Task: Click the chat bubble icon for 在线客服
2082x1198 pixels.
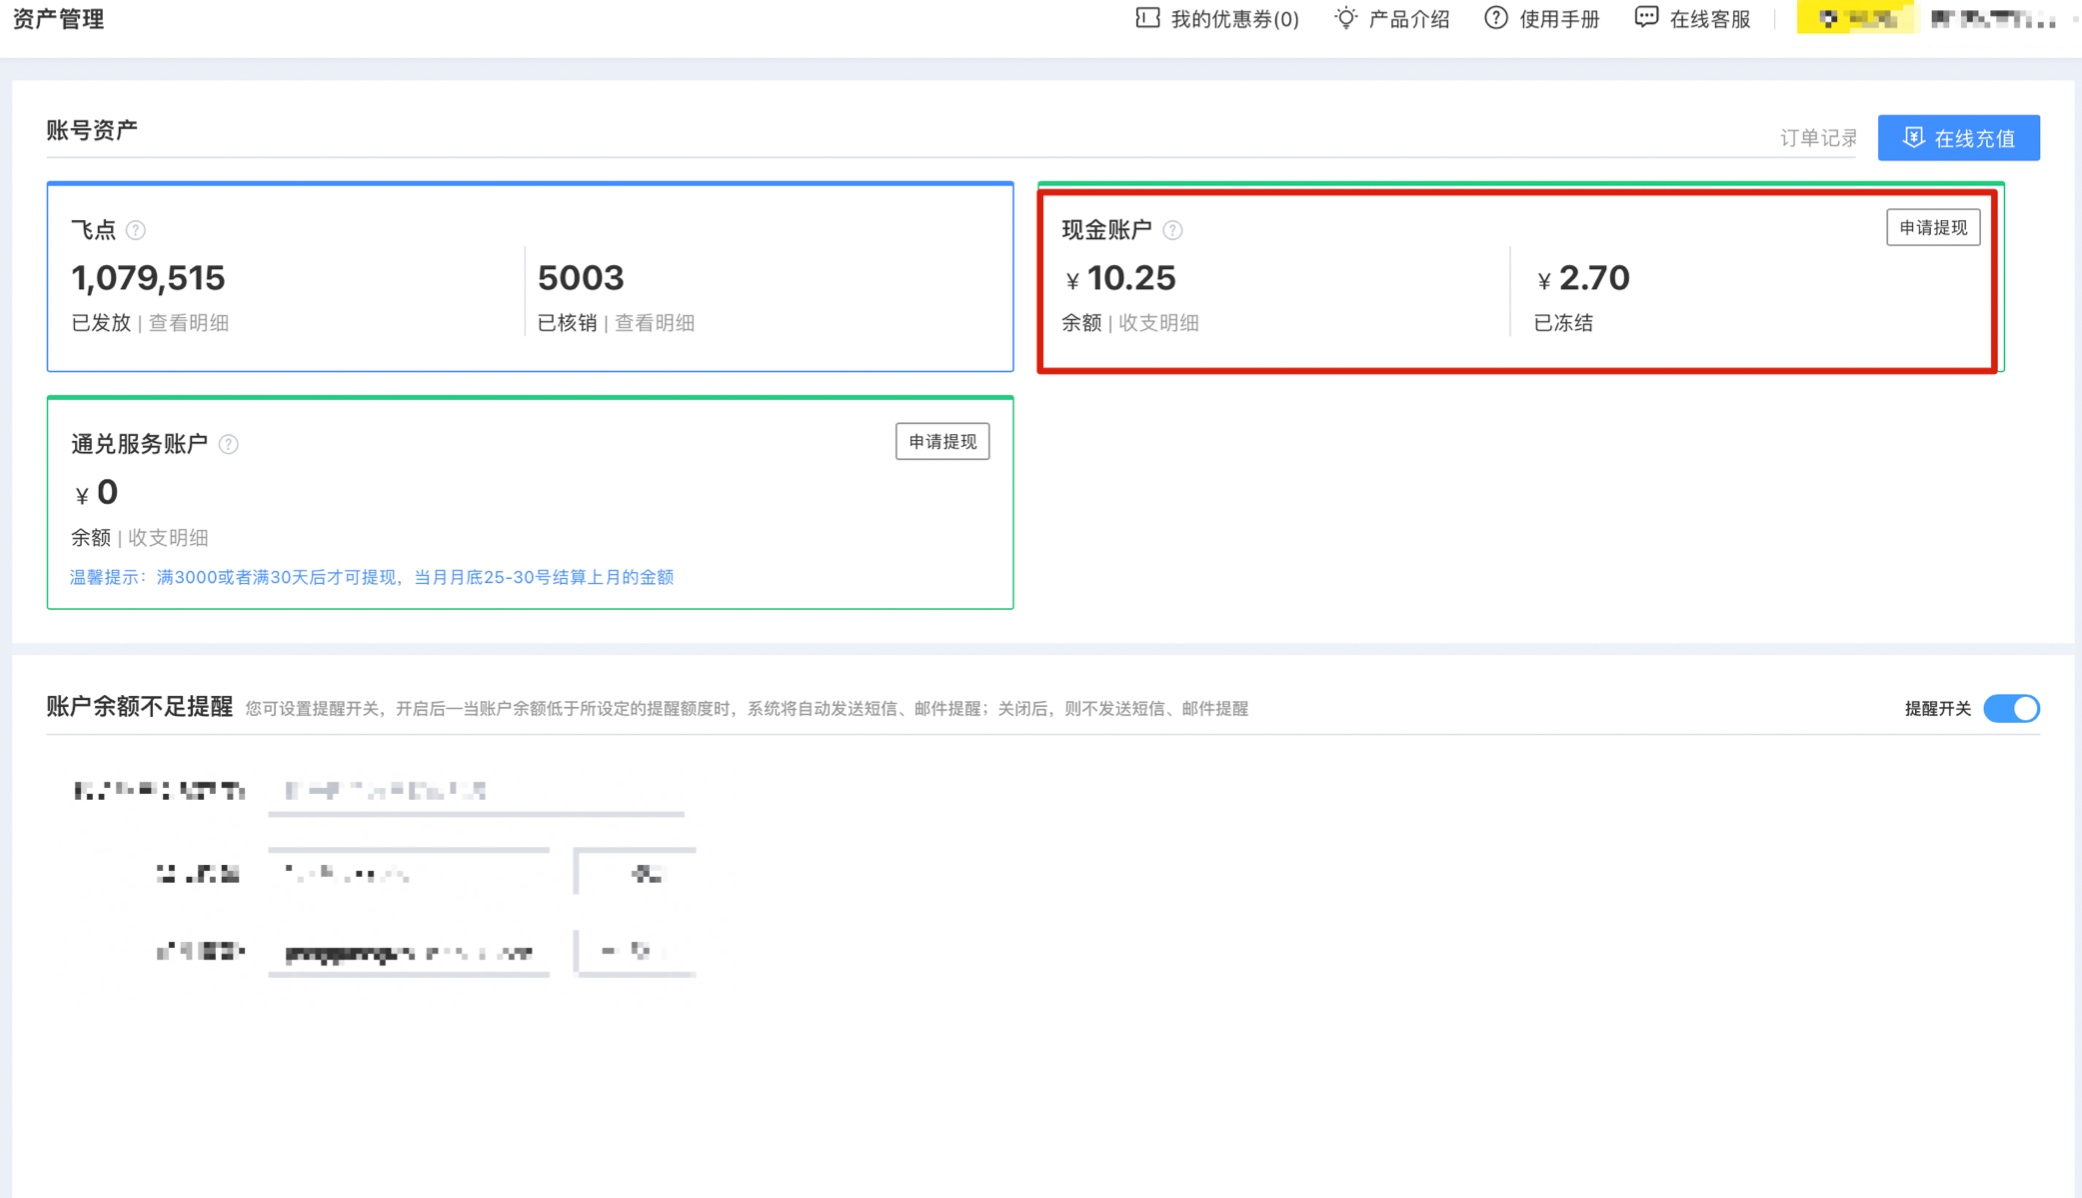Action: tap(1646, 18)
